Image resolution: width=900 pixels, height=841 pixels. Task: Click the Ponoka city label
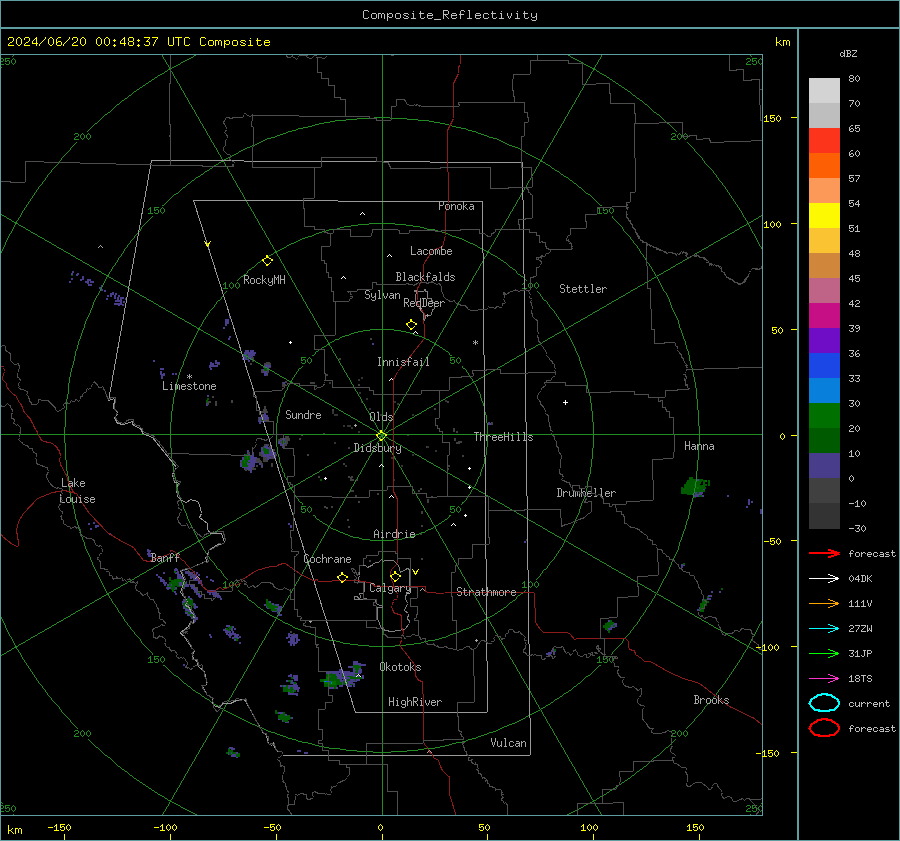tap(456, 206)
